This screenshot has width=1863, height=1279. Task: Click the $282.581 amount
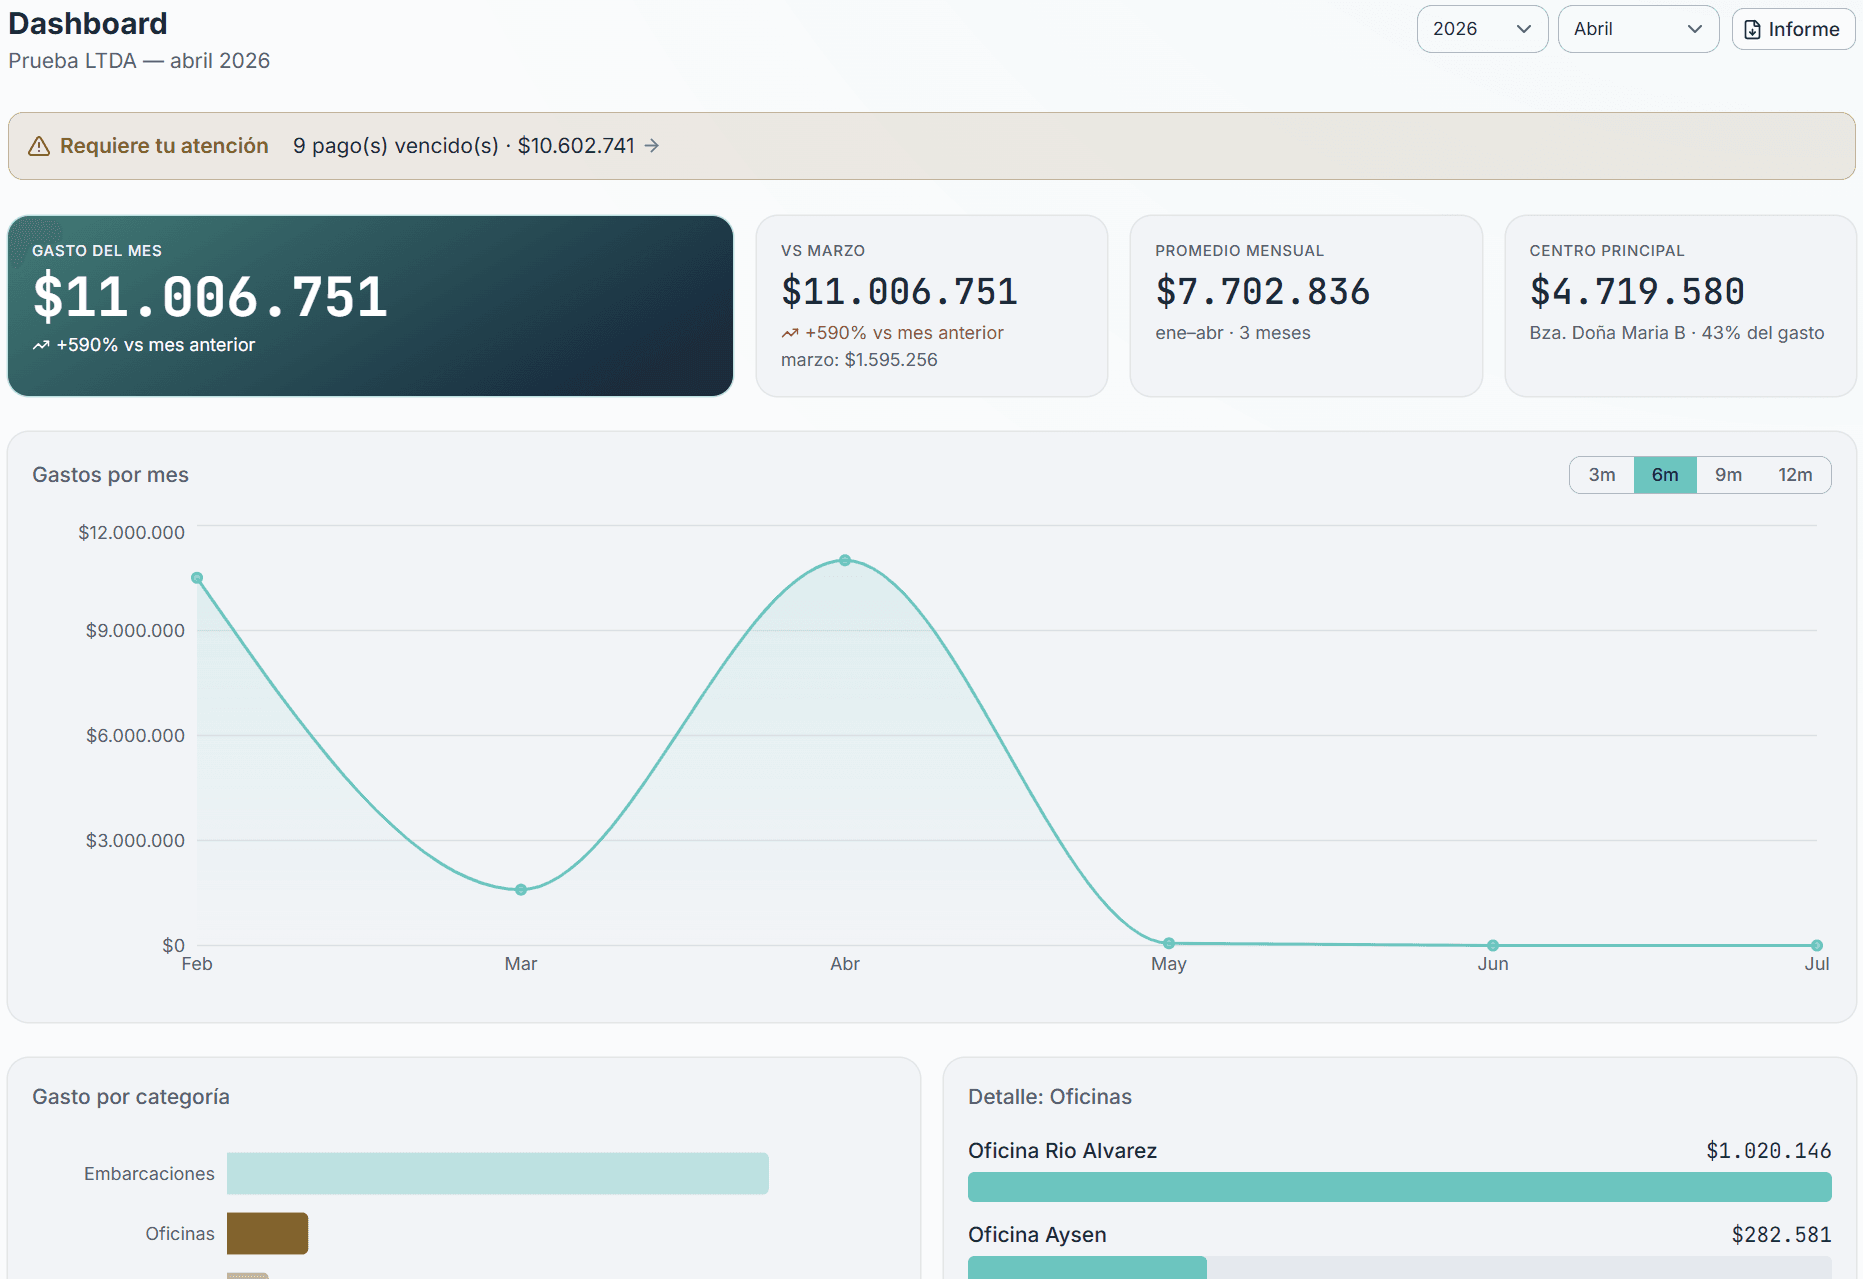1781,1235
